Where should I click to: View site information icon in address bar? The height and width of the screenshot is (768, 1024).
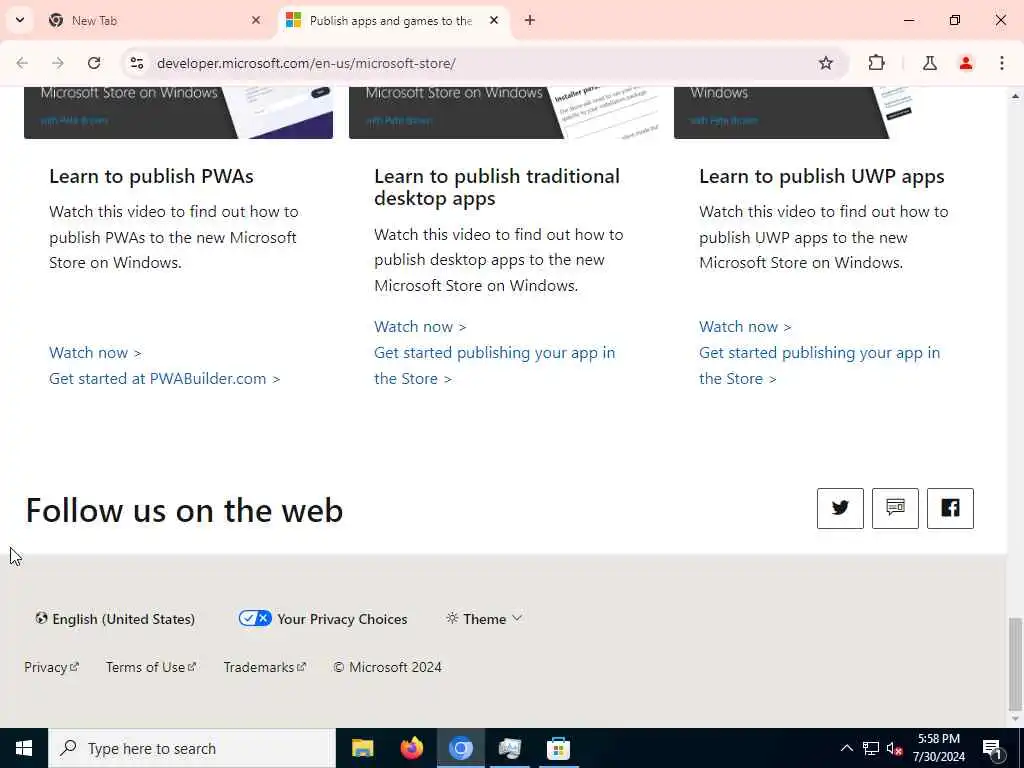(x=136, y=63)
